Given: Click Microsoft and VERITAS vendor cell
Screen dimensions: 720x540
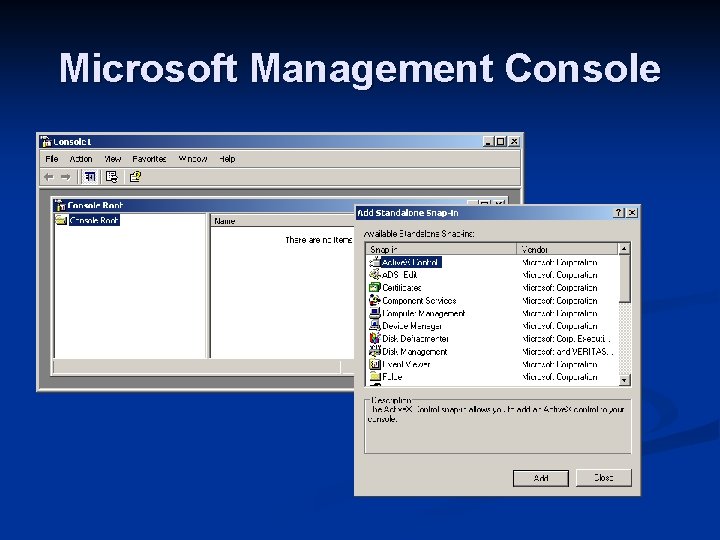Looking at the screenshot, I should click(568, 351).
